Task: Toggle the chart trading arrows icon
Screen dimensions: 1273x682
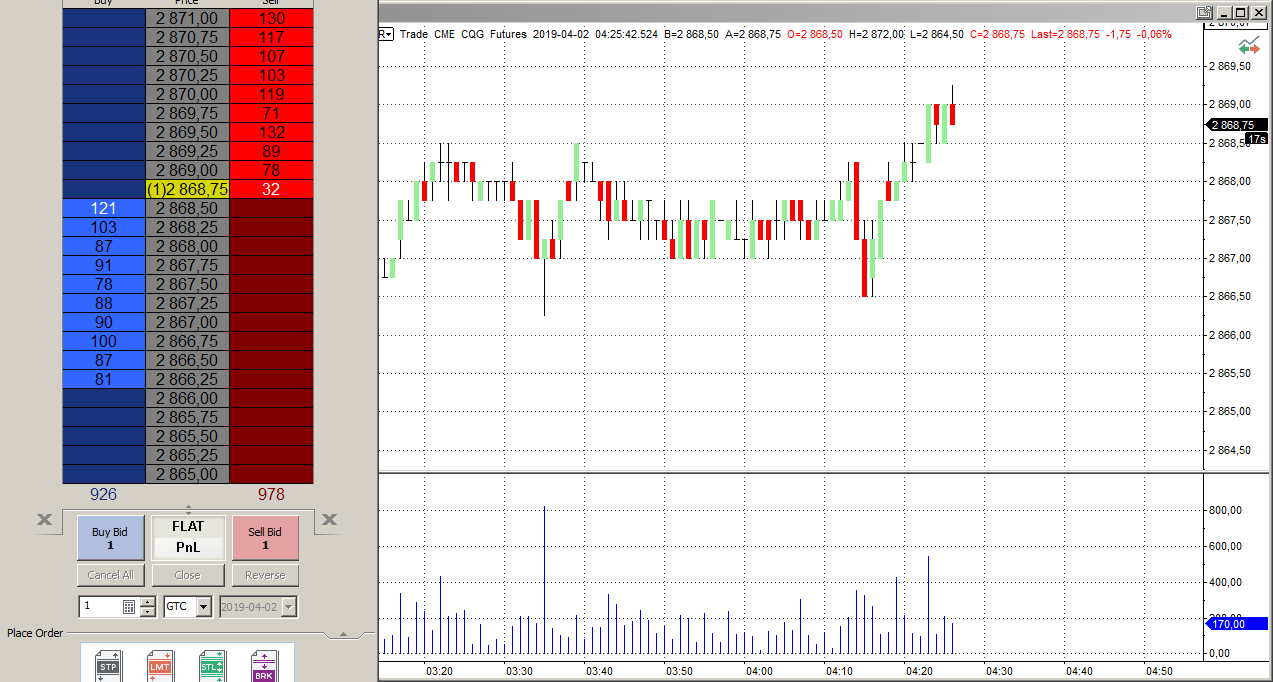Action: click(1249, 46)
